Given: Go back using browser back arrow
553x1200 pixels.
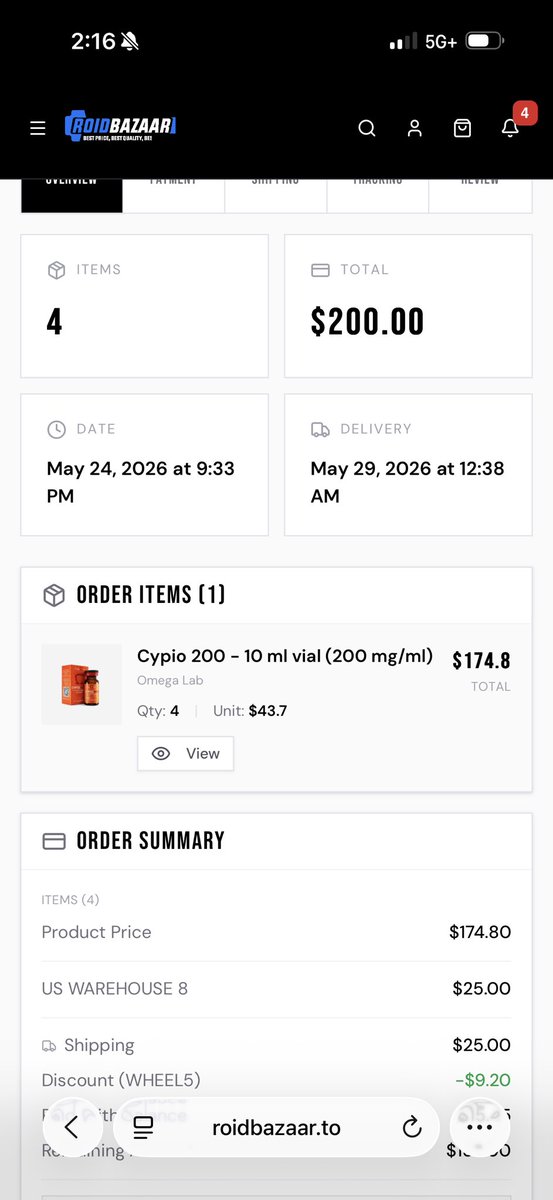Looking at the screenshot, I should pyautogui.click(x=71, y=1127).
